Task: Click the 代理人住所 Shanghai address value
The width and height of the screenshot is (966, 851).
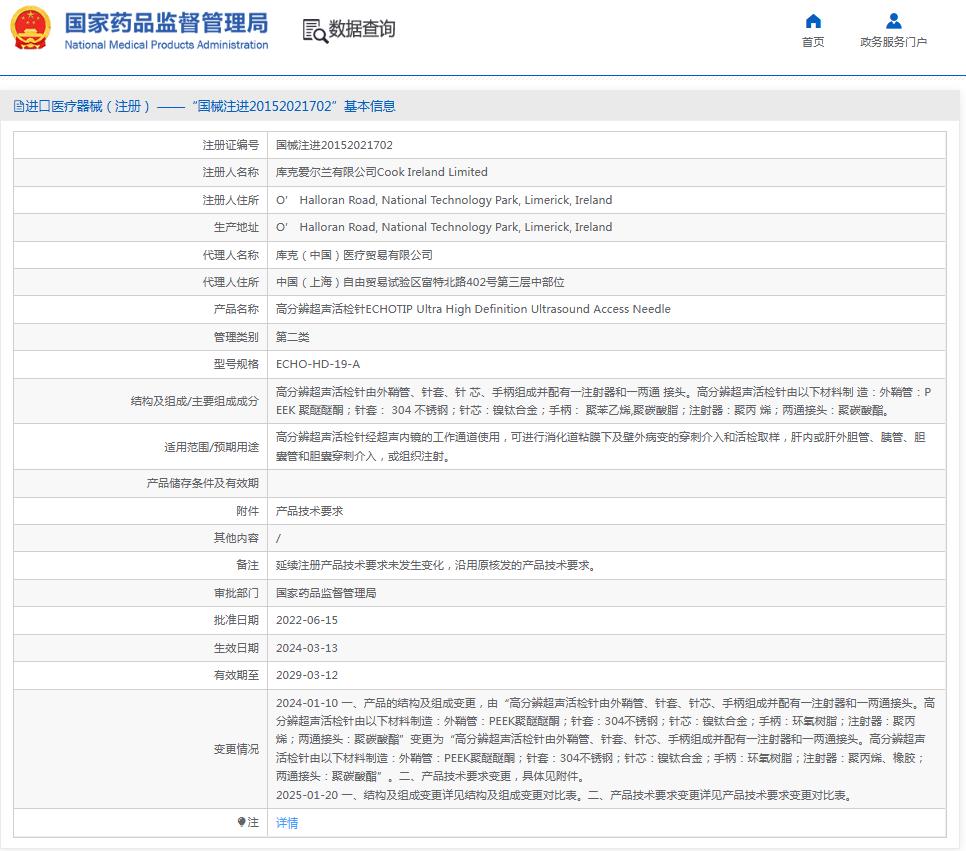Action: point(420,282)
